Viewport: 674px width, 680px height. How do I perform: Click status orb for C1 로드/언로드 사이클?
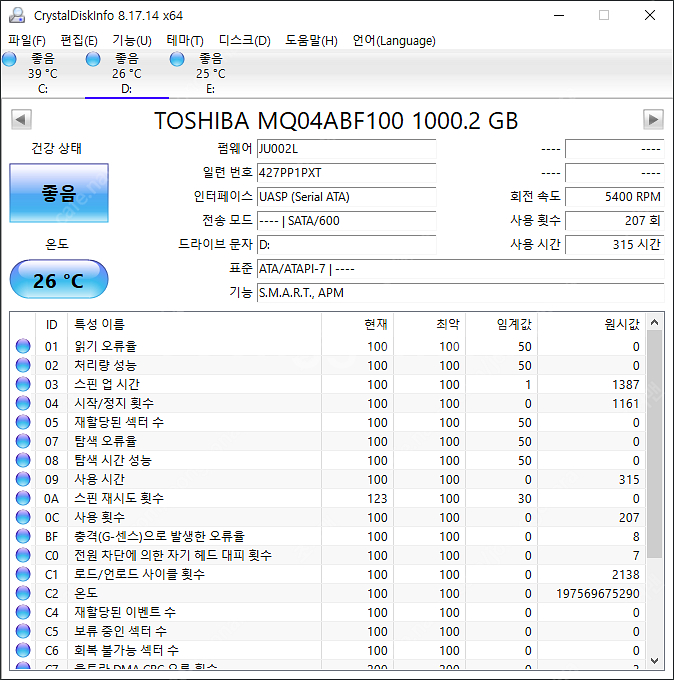coord(23,574)
